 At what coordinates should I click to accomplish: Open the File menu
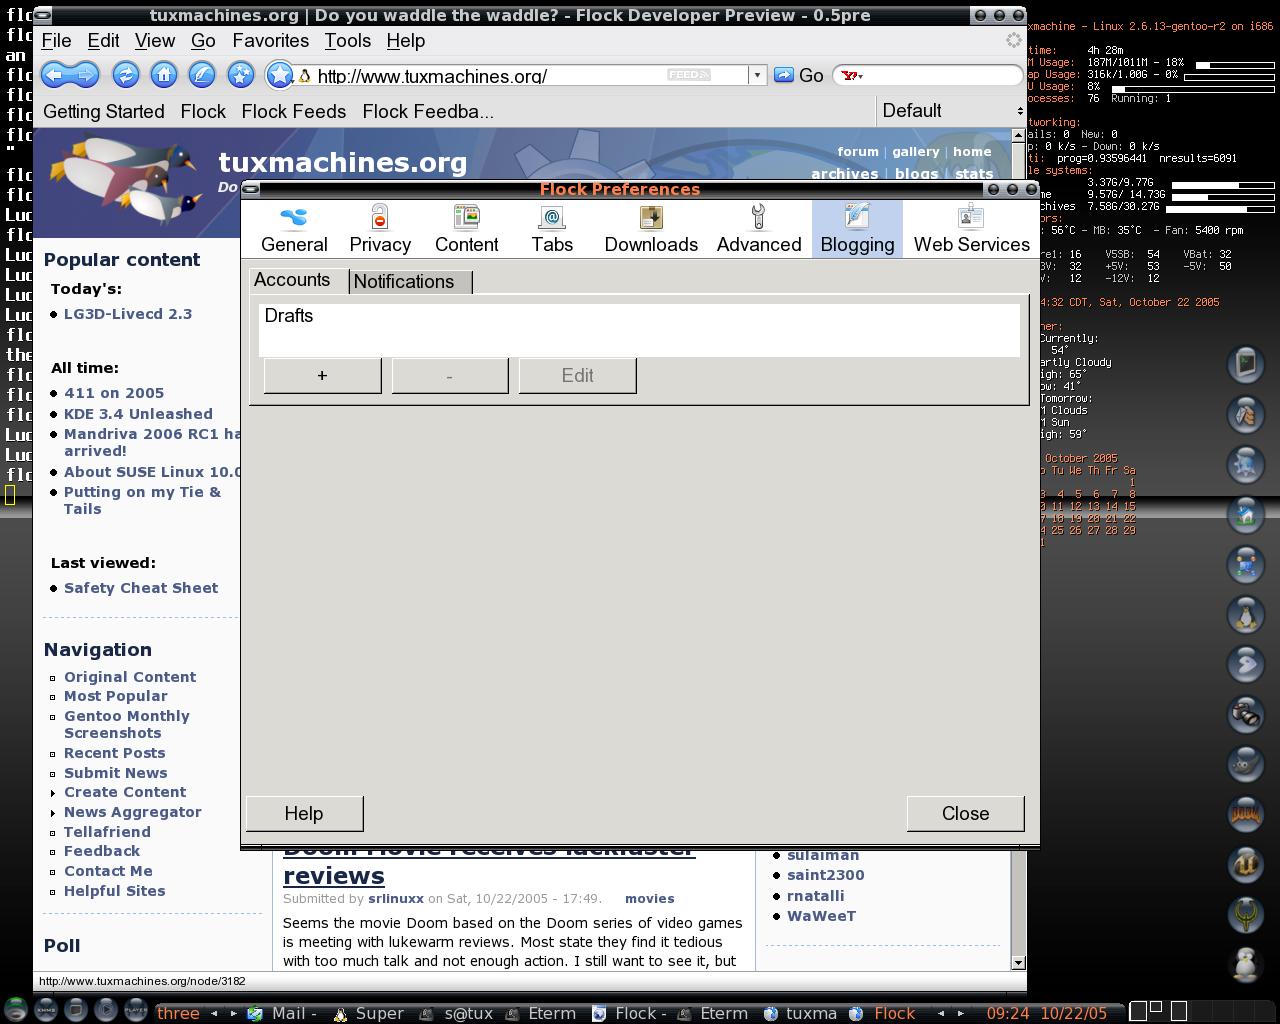pyautogui.click(x=56, y=41)
